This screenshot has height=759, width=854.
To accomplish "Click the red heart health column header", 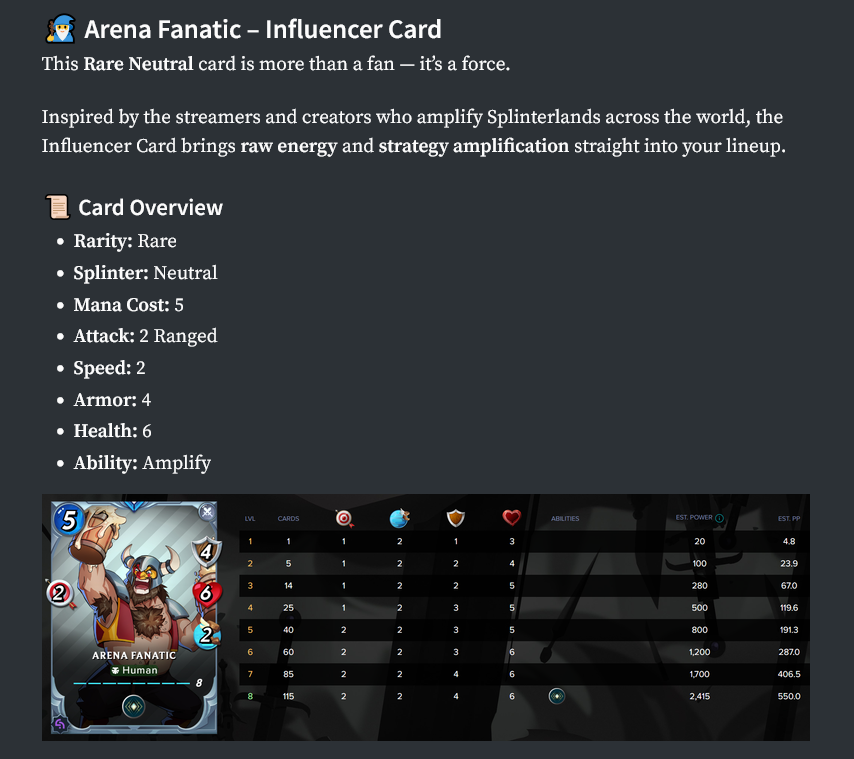I will coord(511,518).
